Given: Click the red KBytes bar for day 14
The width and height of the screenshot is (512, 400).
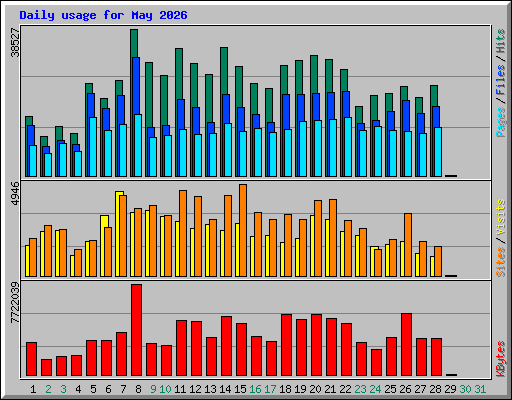Looking at the screenshot, I should (x=226, y=346).
